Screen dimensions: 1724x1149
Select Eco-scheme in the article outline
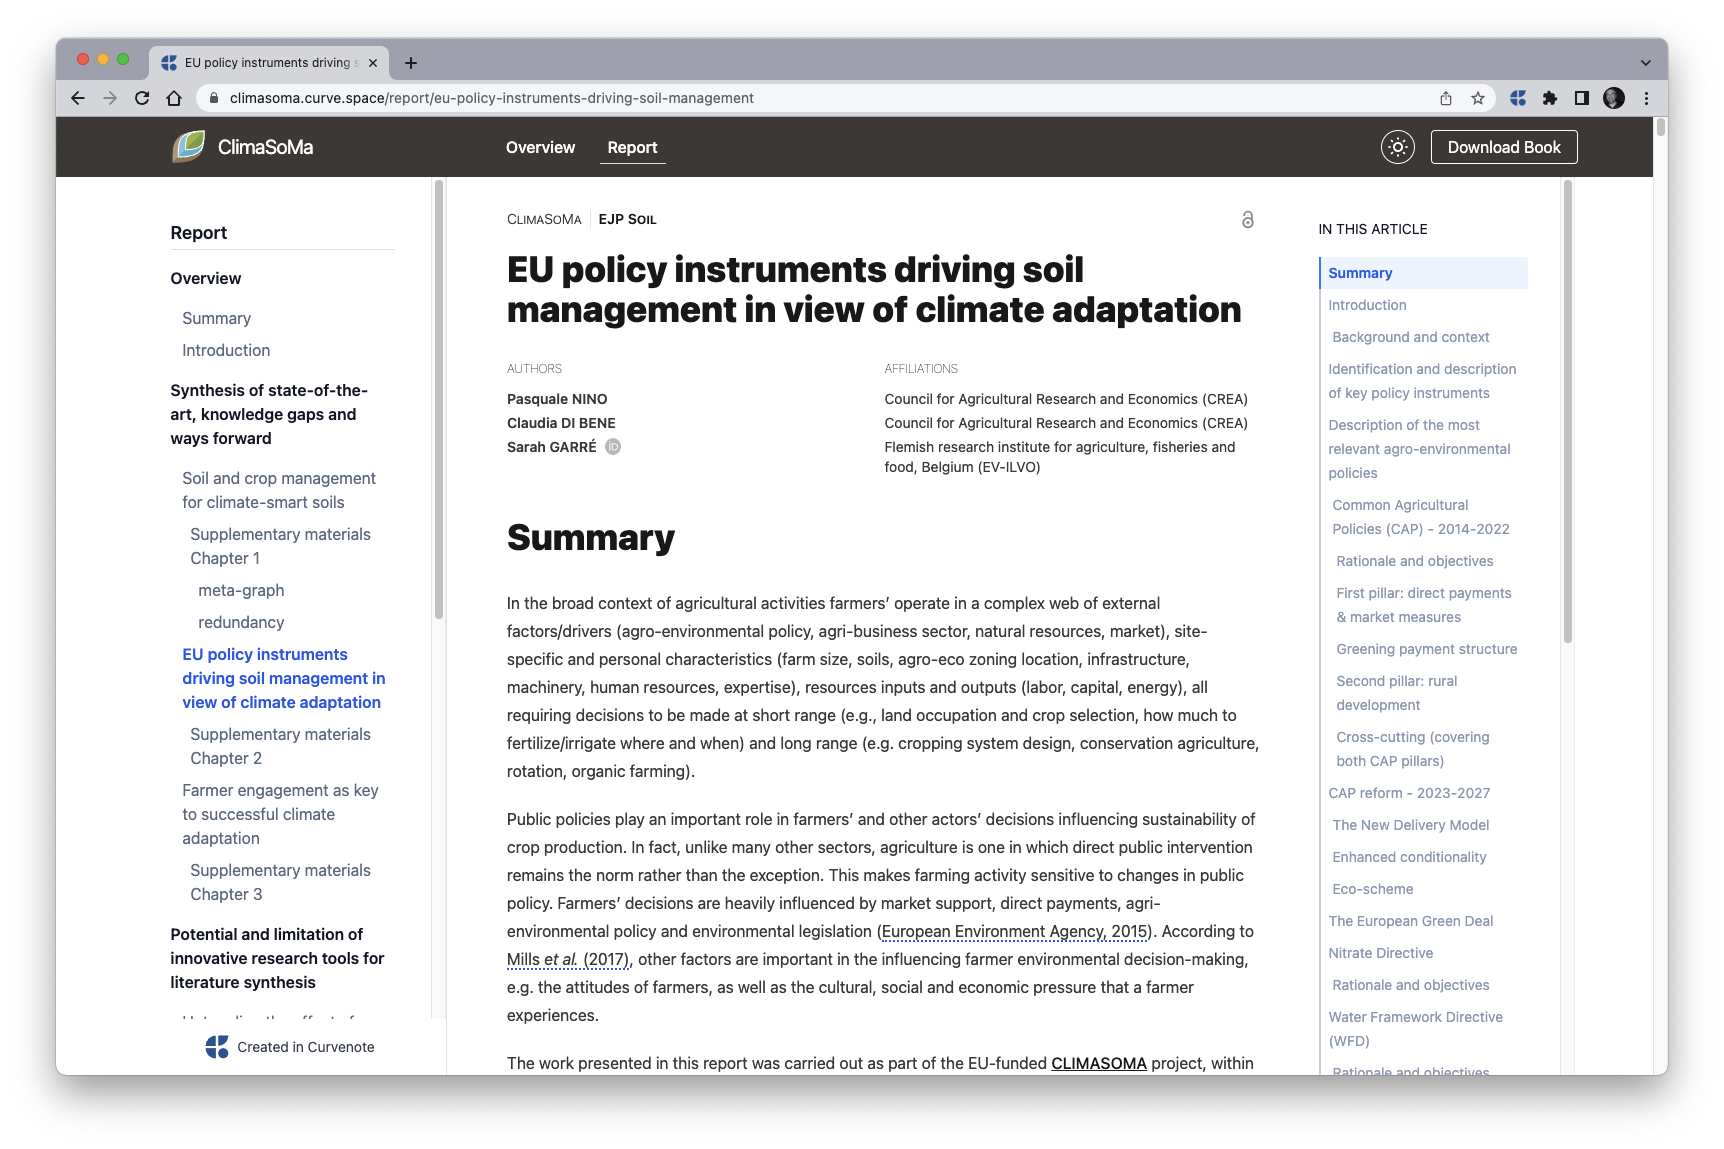[x=1371, y=889]
